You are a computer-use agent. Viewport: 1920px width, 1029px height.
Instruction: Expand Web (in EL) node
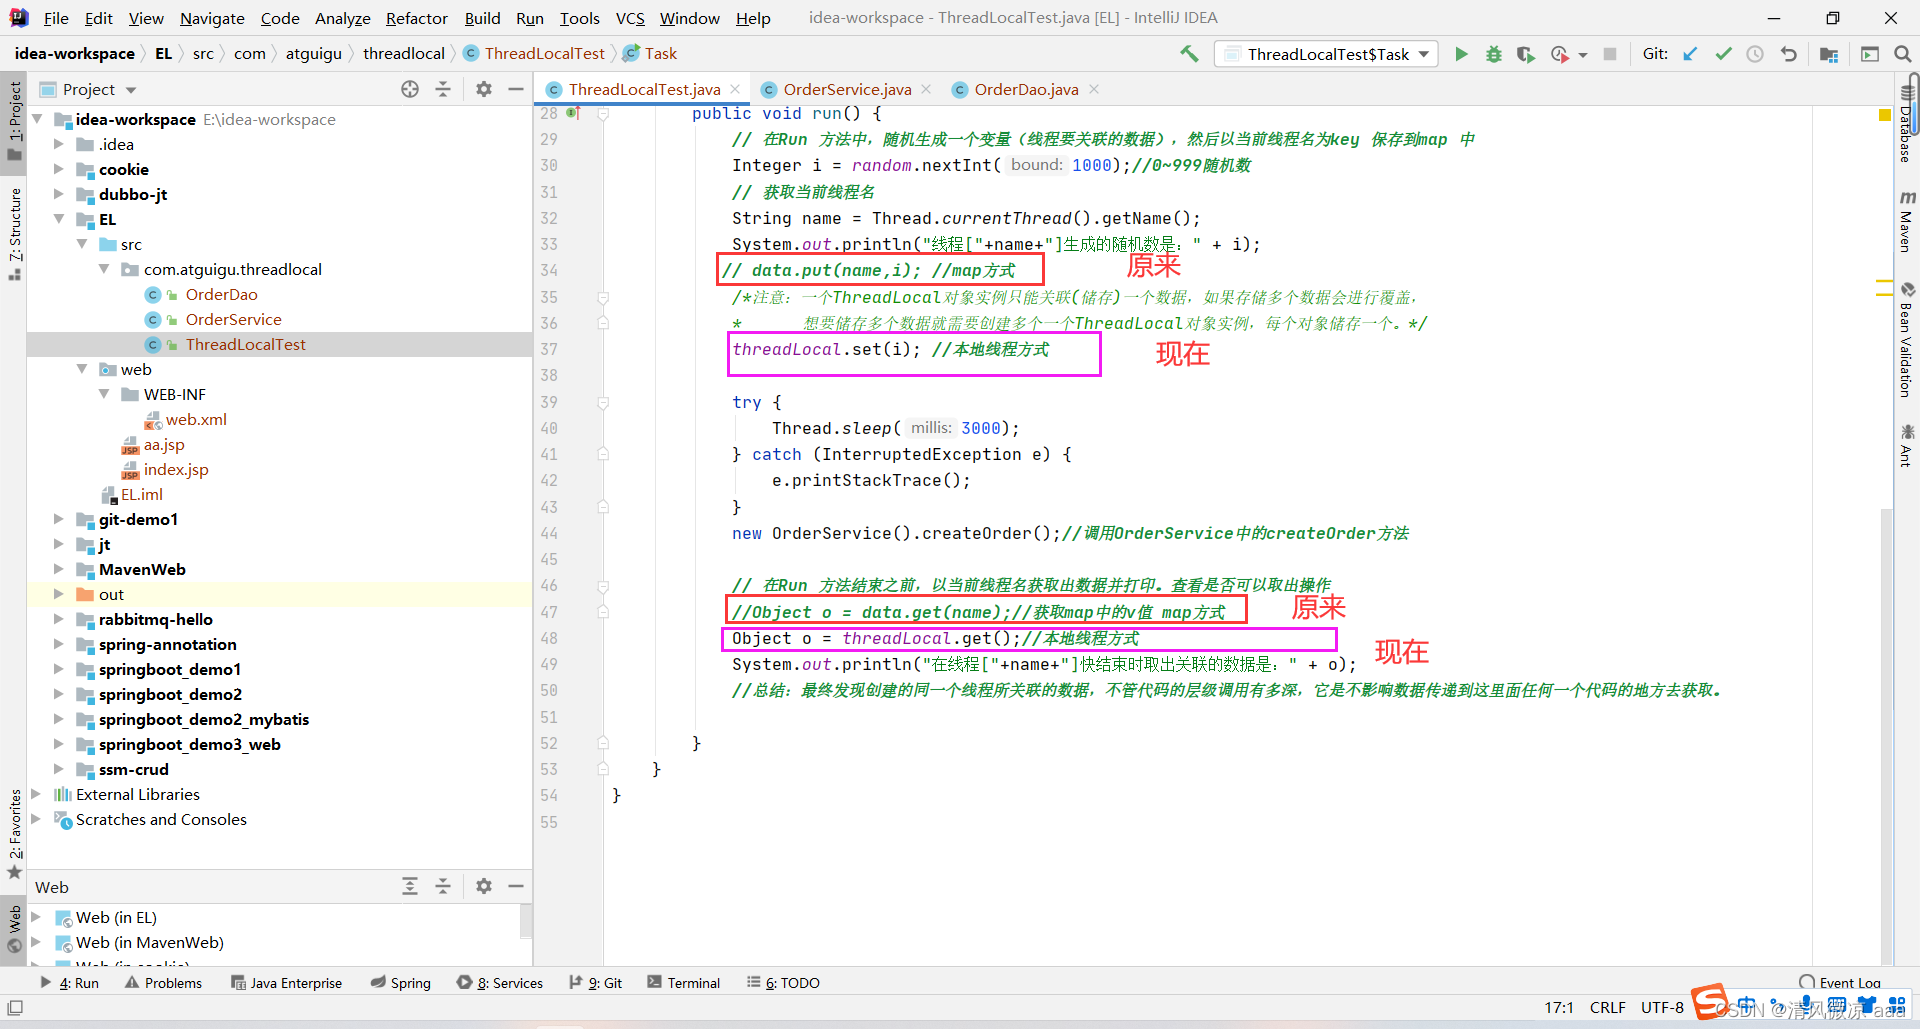coord(37,917)
